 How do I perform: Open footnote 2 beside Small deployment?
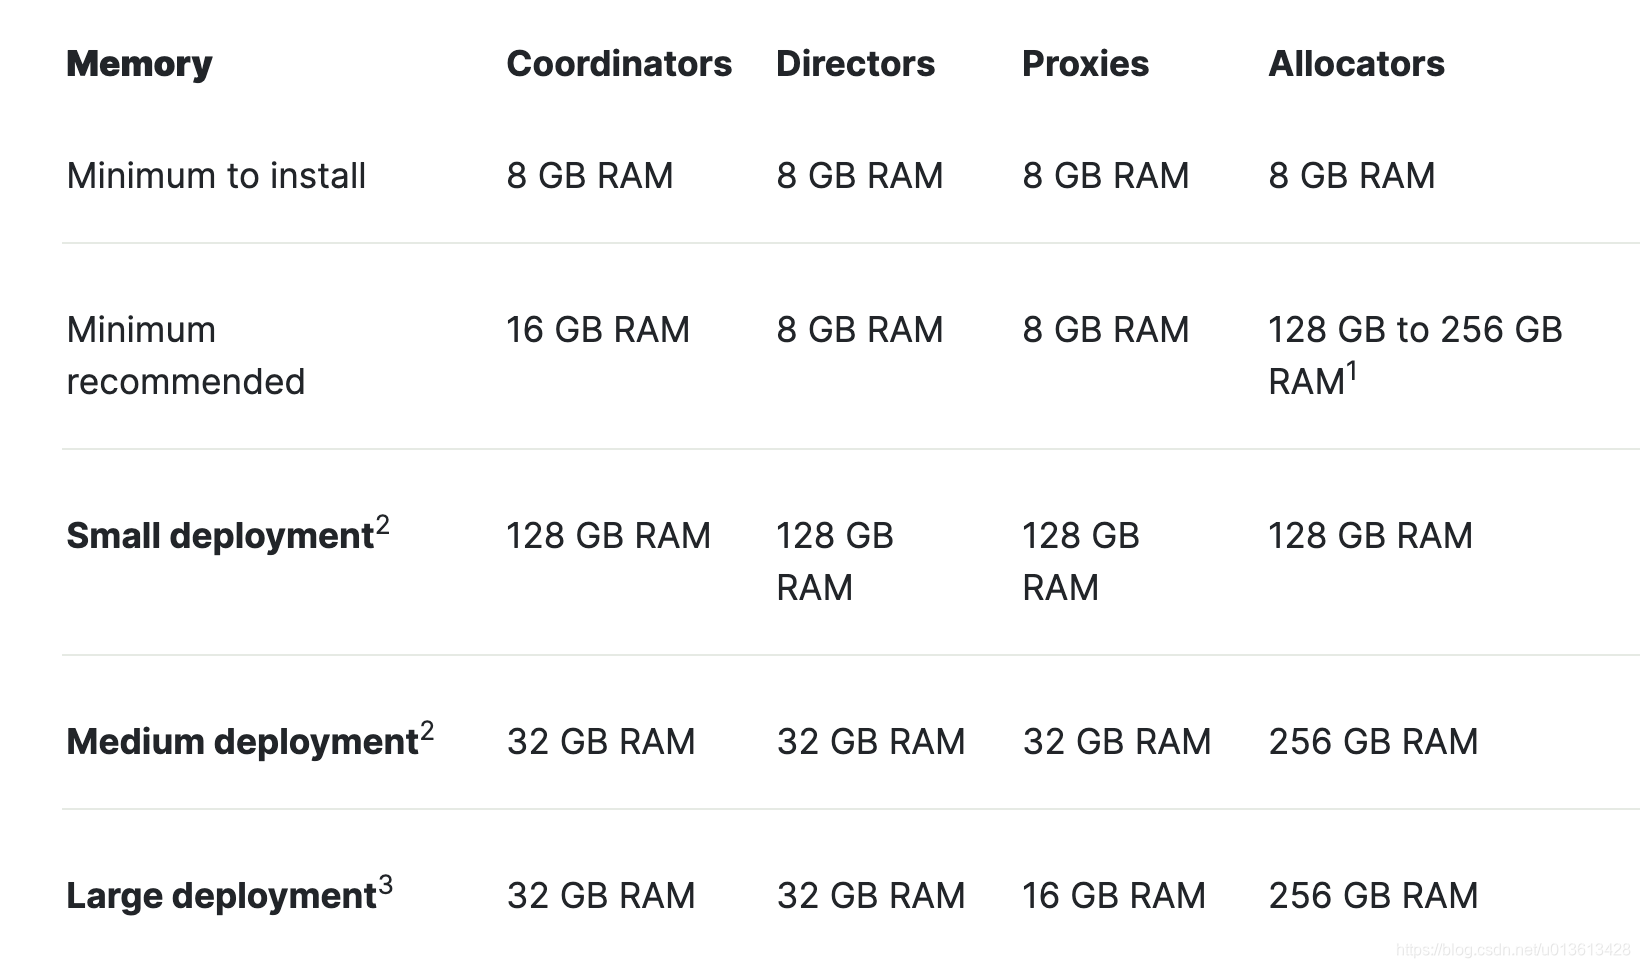tap(382, 525)
